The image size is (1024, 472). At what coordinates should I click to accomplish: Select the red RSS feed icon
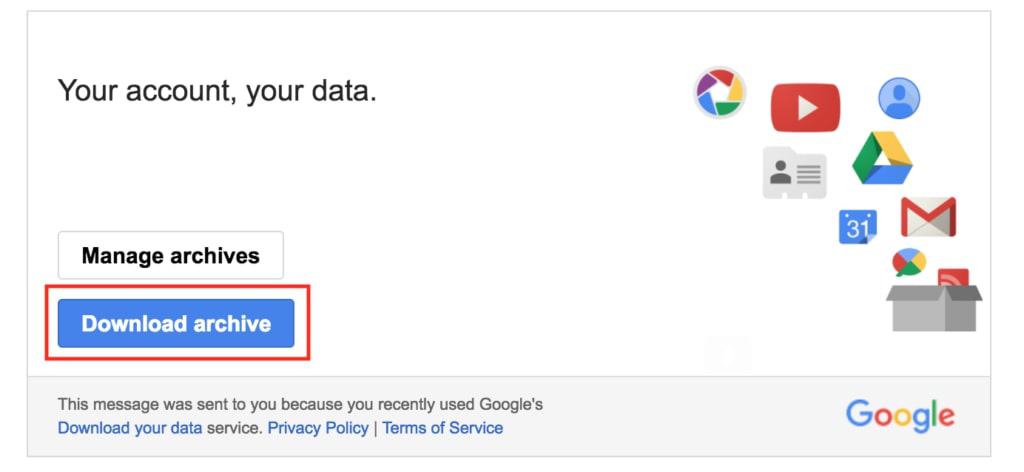[x=953, y=277]
